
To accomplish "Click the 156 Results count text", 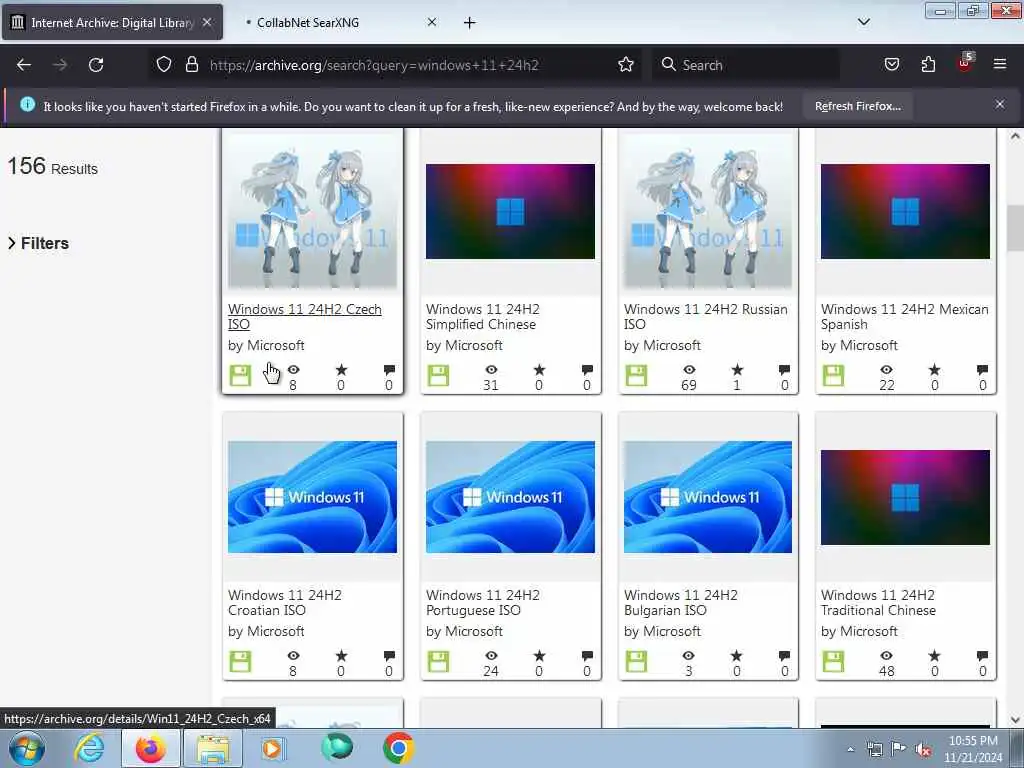I will pos(52,167).
